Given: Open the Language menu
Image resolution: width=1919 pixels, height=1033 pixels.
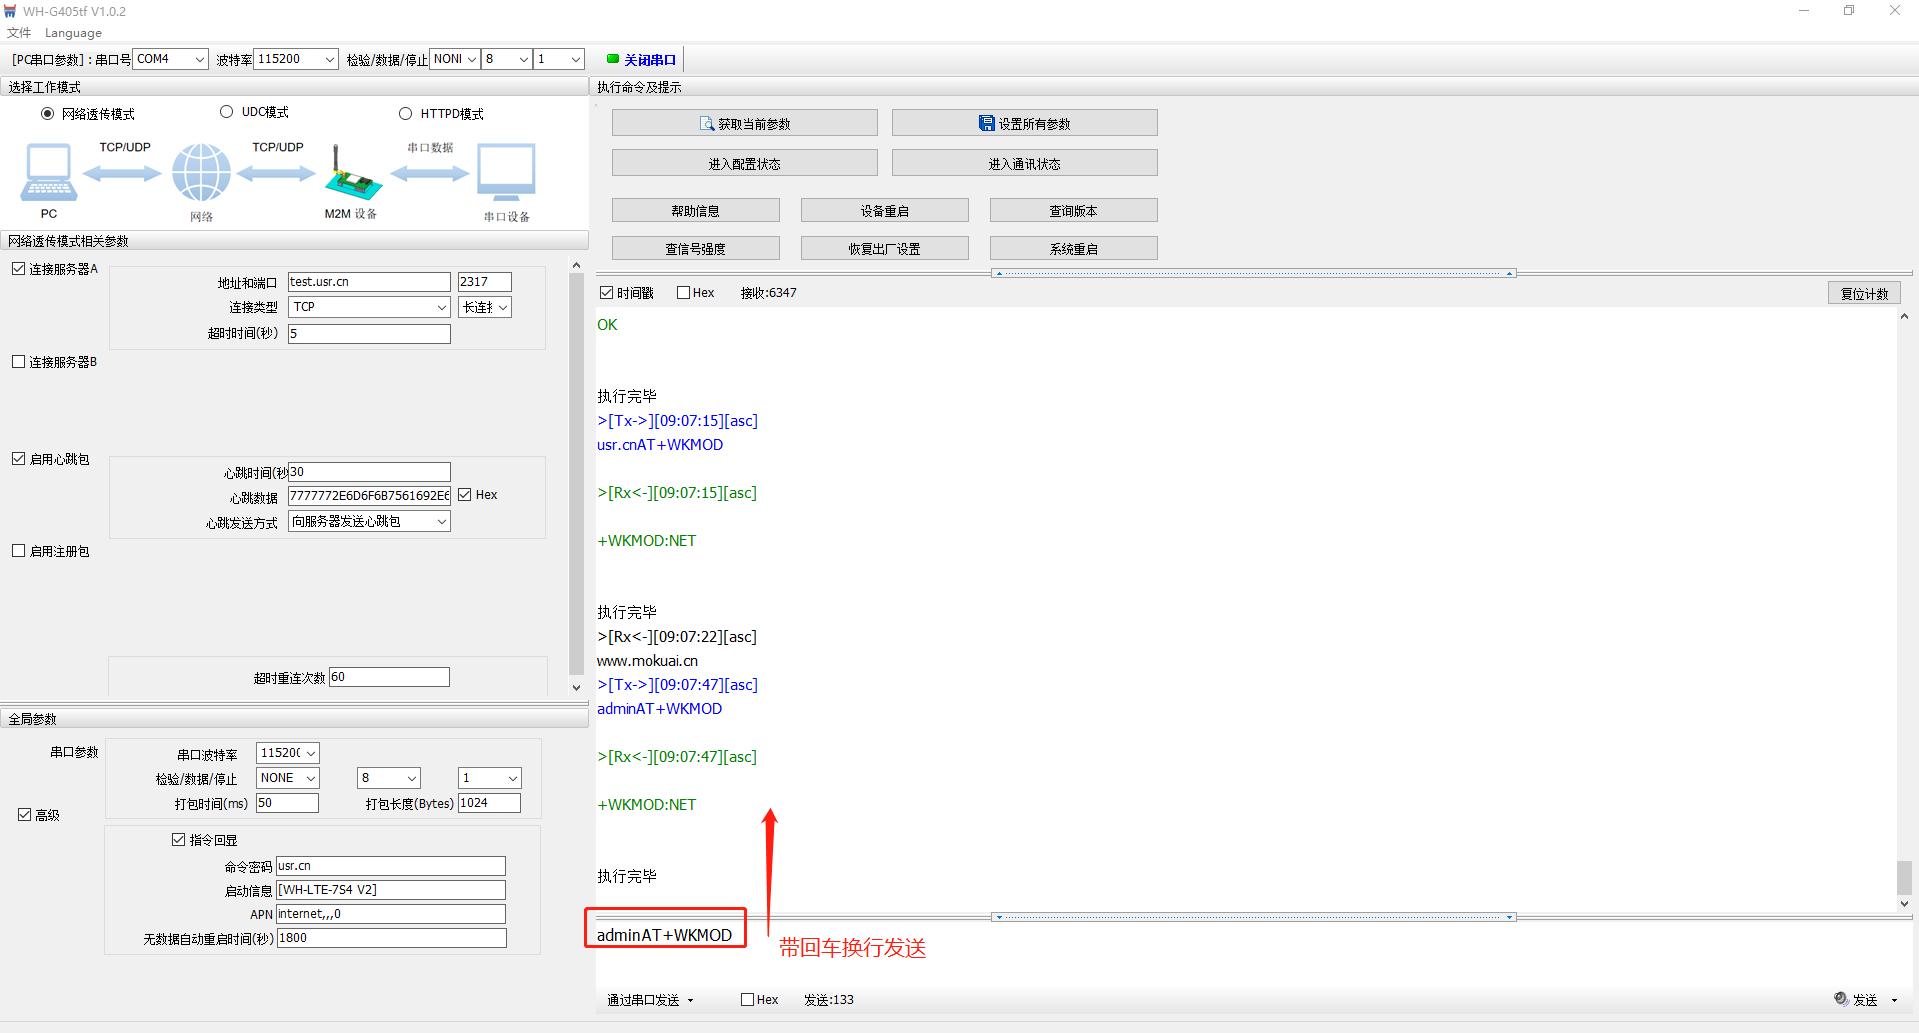Looking at the screenshot, I should pos(73,33).
